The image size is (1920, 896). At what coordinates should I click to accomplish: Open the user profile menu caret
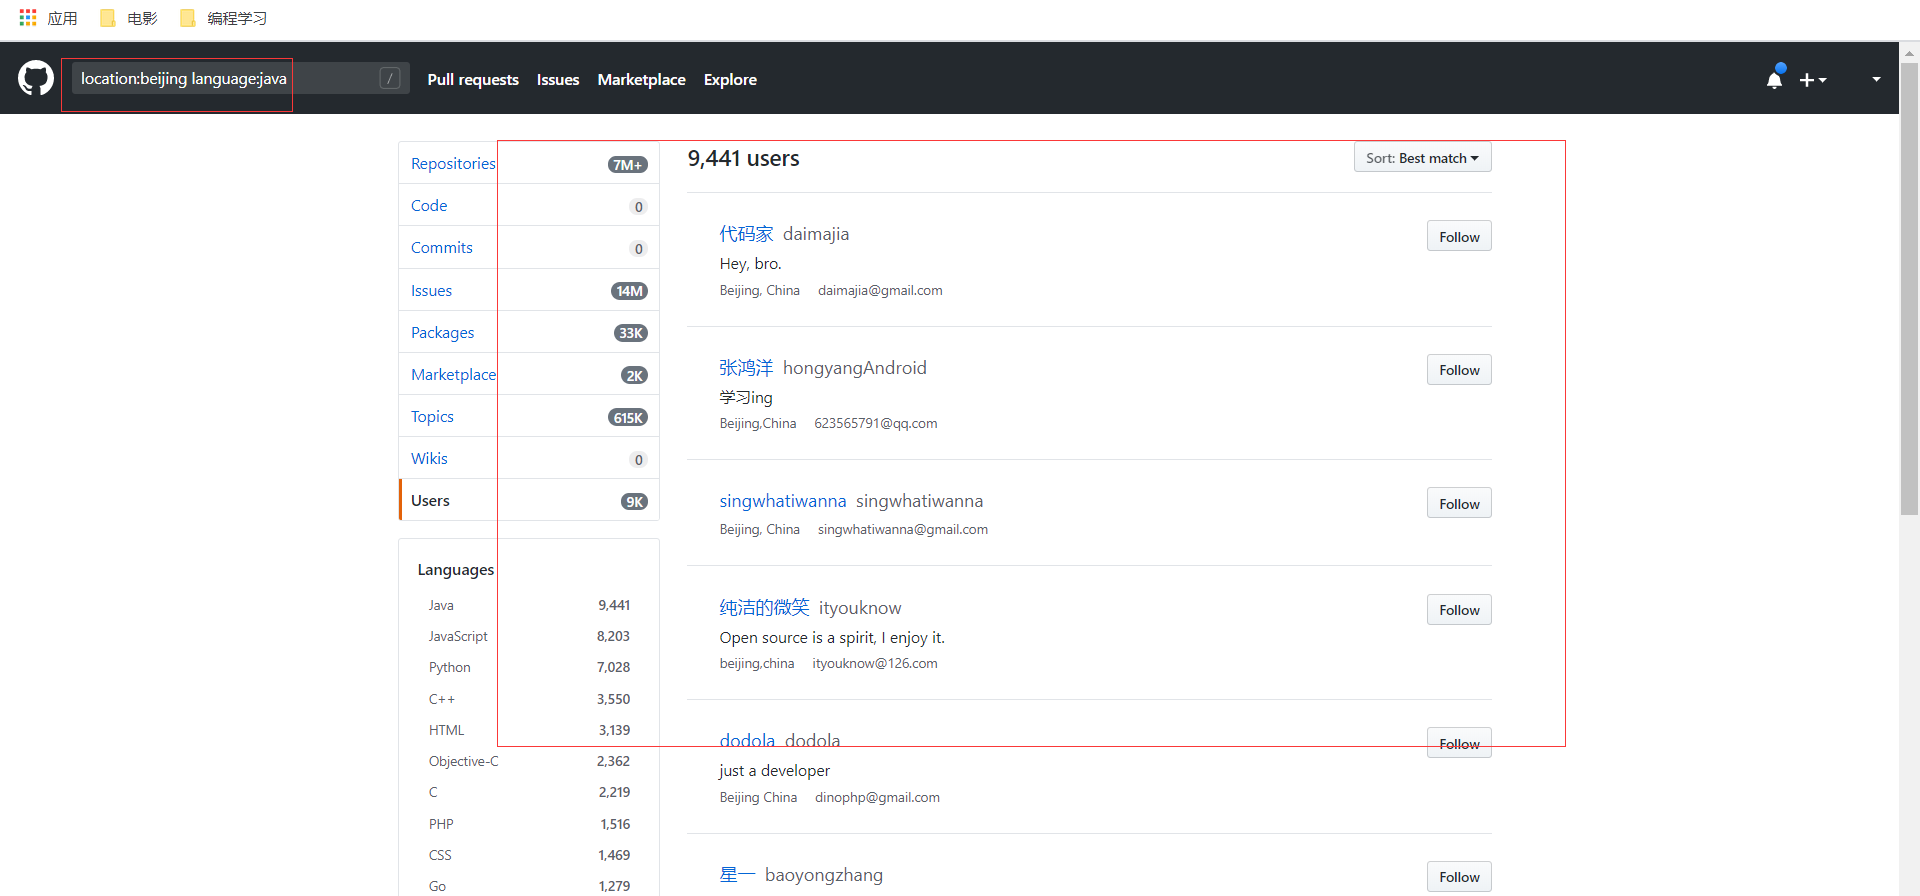pos(1876,79)
